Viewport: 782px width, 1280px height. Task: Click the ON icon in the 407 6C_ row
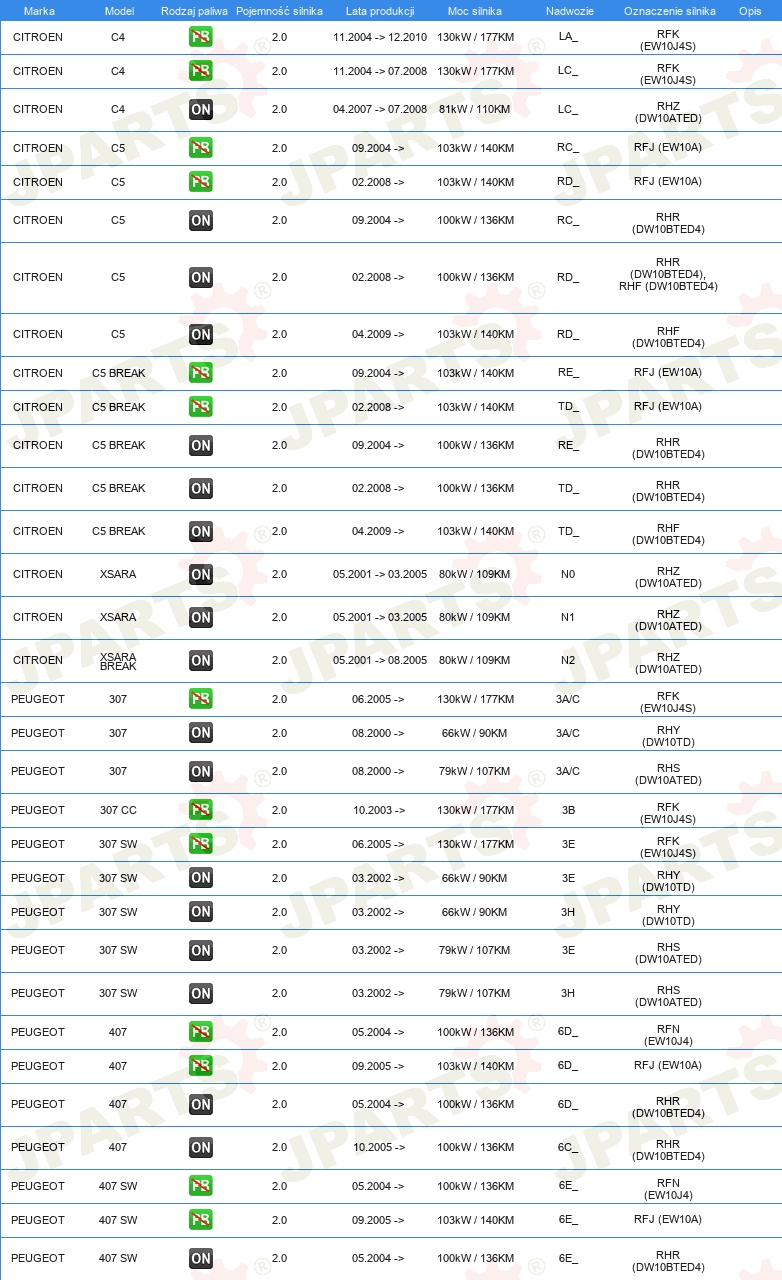200,1147
